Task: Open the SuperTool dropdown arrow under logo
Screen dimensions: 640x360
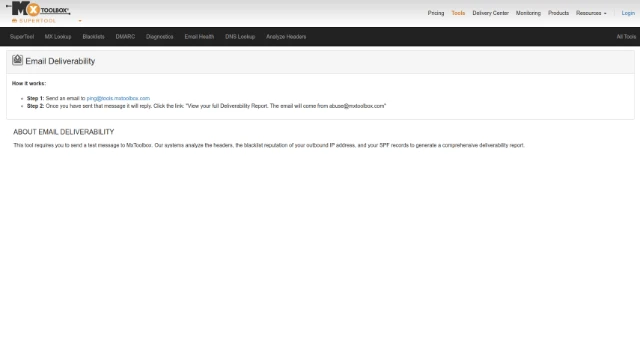Action: (80, 20)
